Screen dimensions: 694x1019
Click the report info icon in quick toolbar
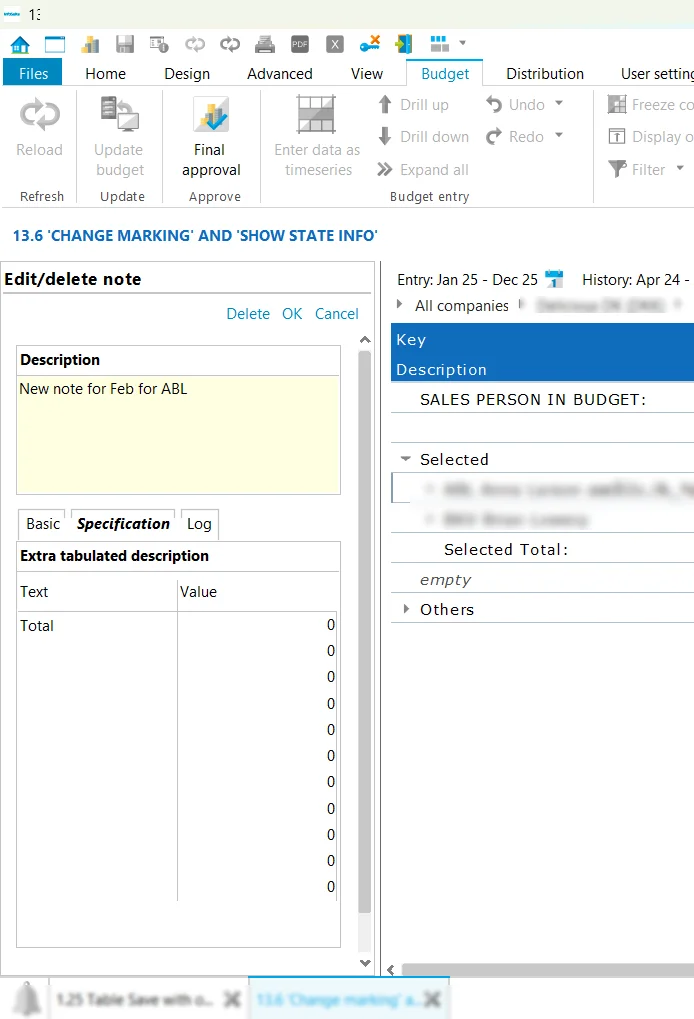click(159, 45)
